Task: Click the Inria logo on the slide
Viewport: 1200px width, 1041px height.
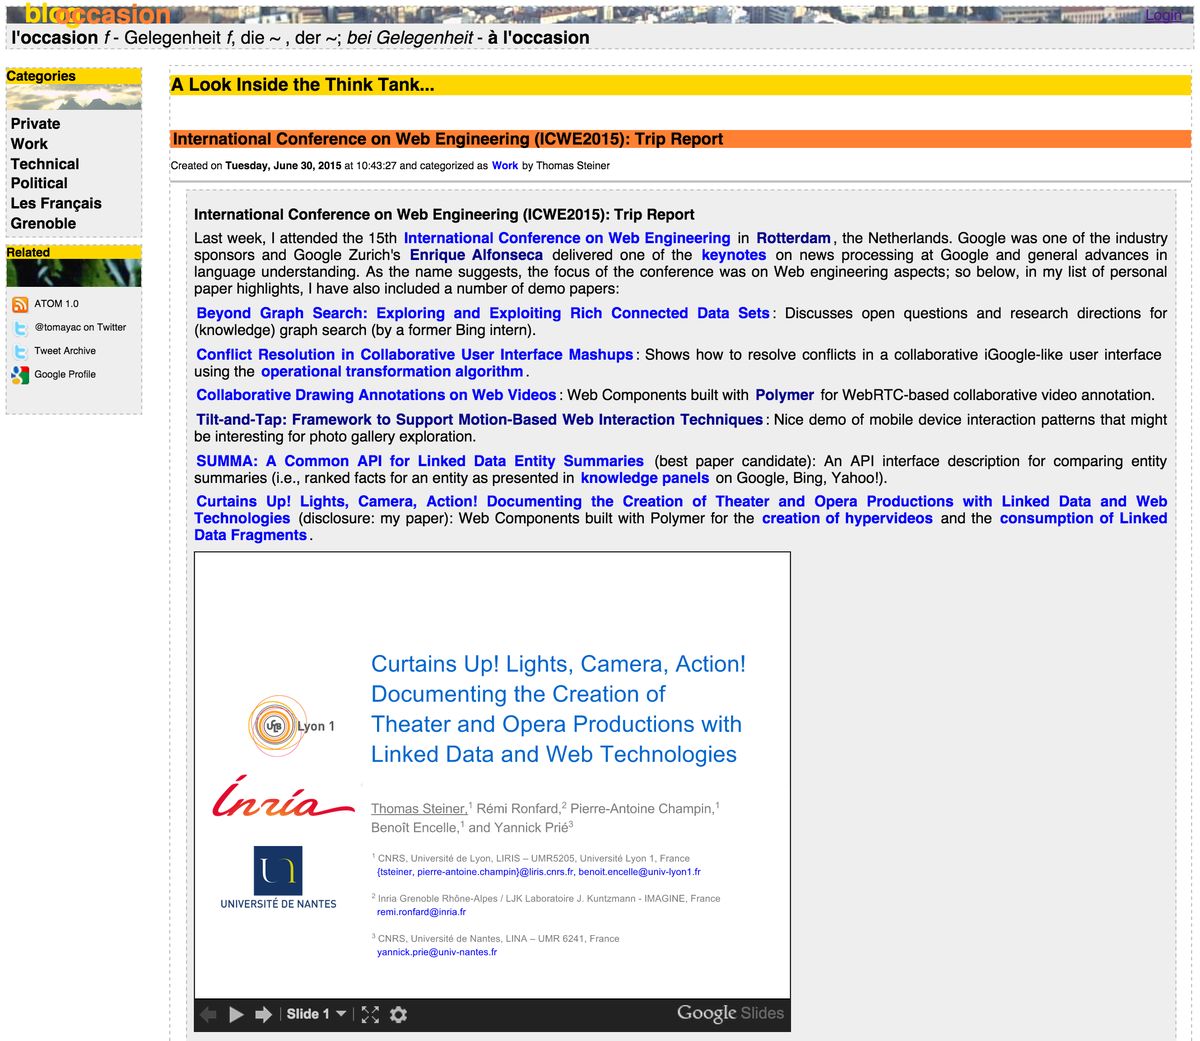Action: click(283, 798)
